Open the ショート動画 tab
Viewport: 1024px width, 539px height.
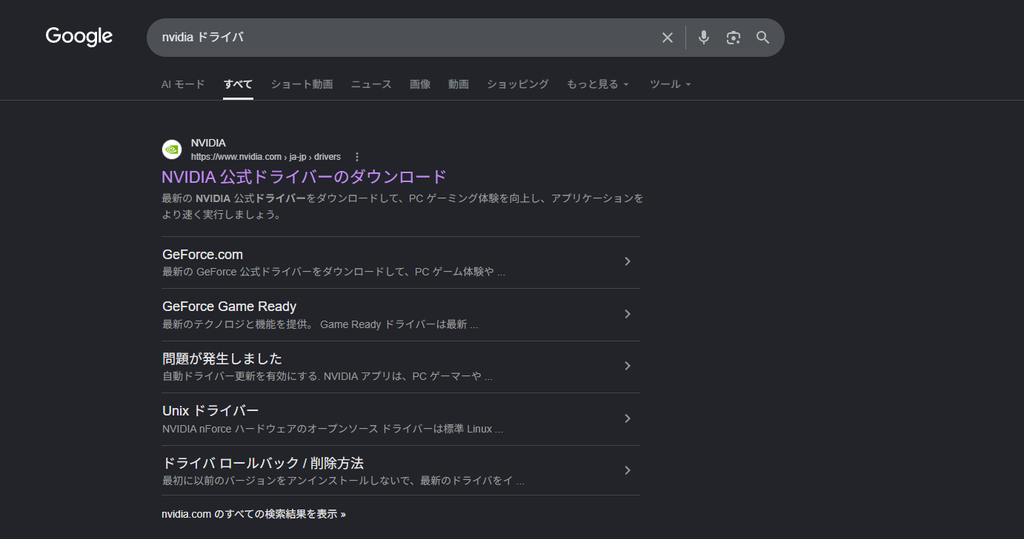(x=302, y=84)
